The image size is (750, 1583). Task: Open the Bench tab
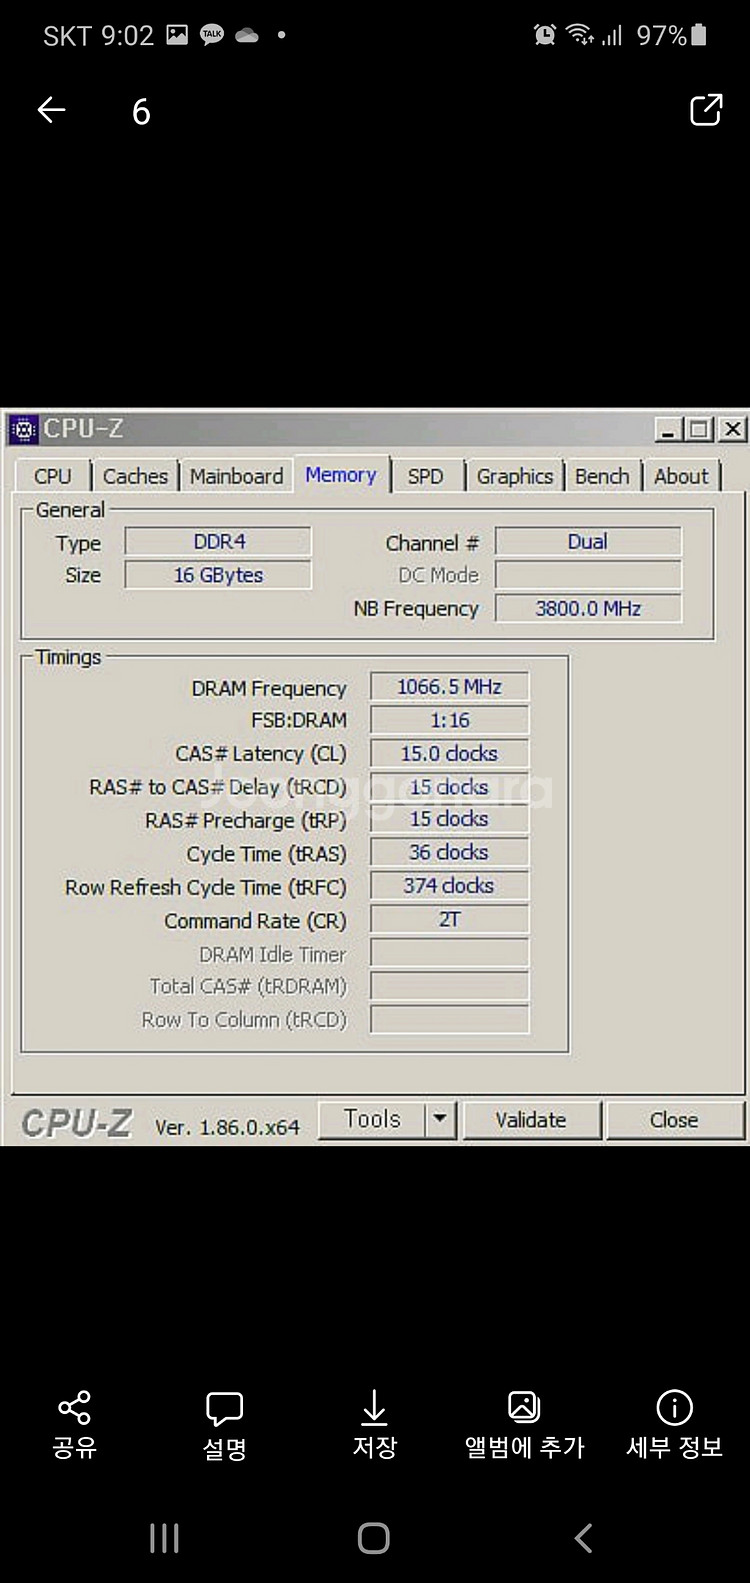[602, 476]
